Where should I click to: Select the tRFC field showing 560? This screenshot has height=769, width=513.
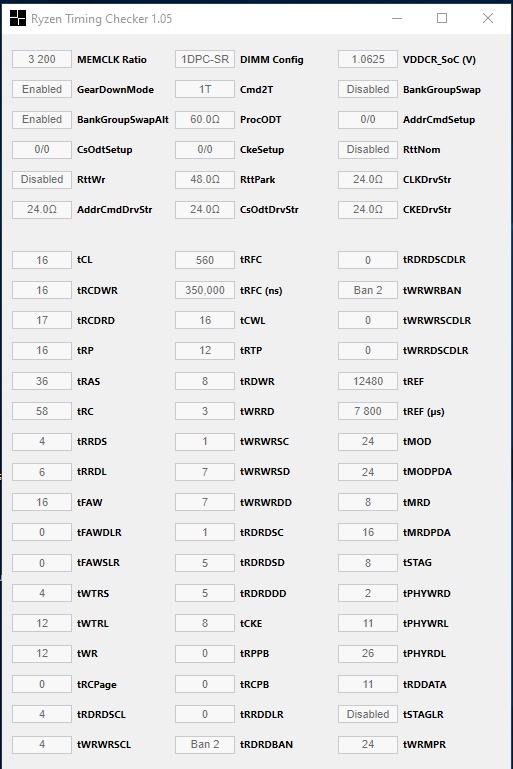point(205,260)
